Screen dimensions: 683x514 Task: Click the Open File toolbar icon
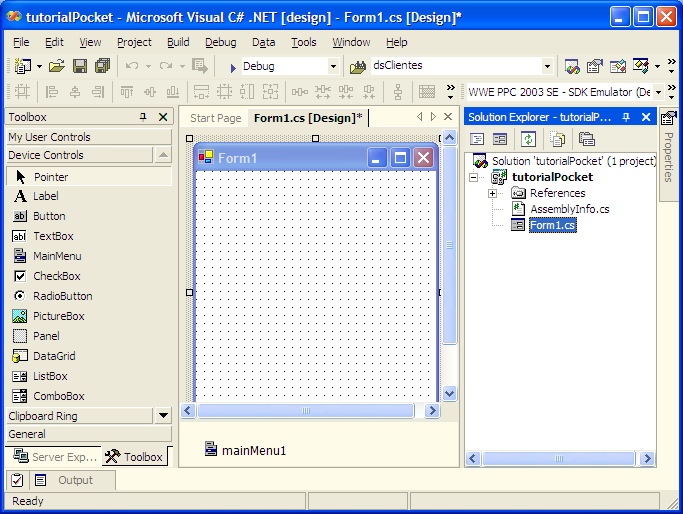(57, 66)
